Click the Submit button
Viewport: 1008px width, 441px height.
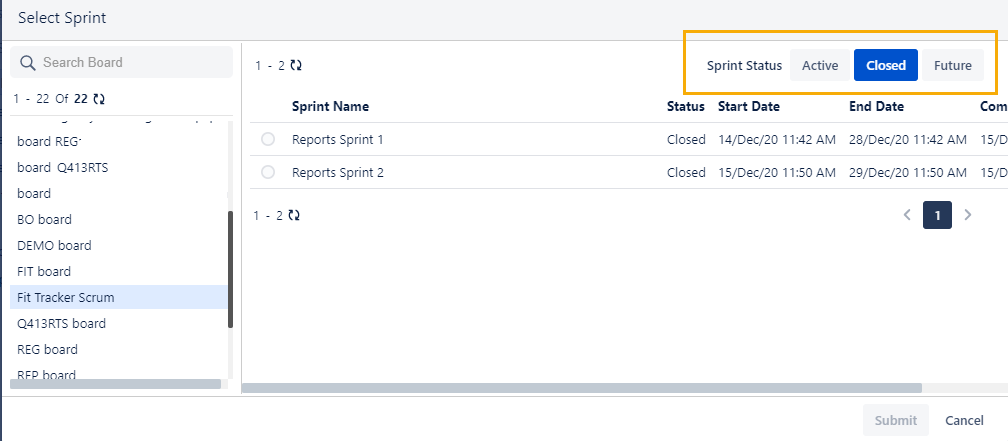pyautogui.click(x=896, y=420)
